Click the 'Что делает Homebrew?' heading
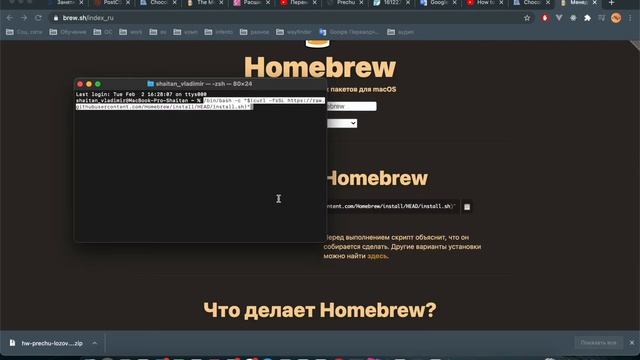Viewport: 640px width, 360px height. coord(320,310)
